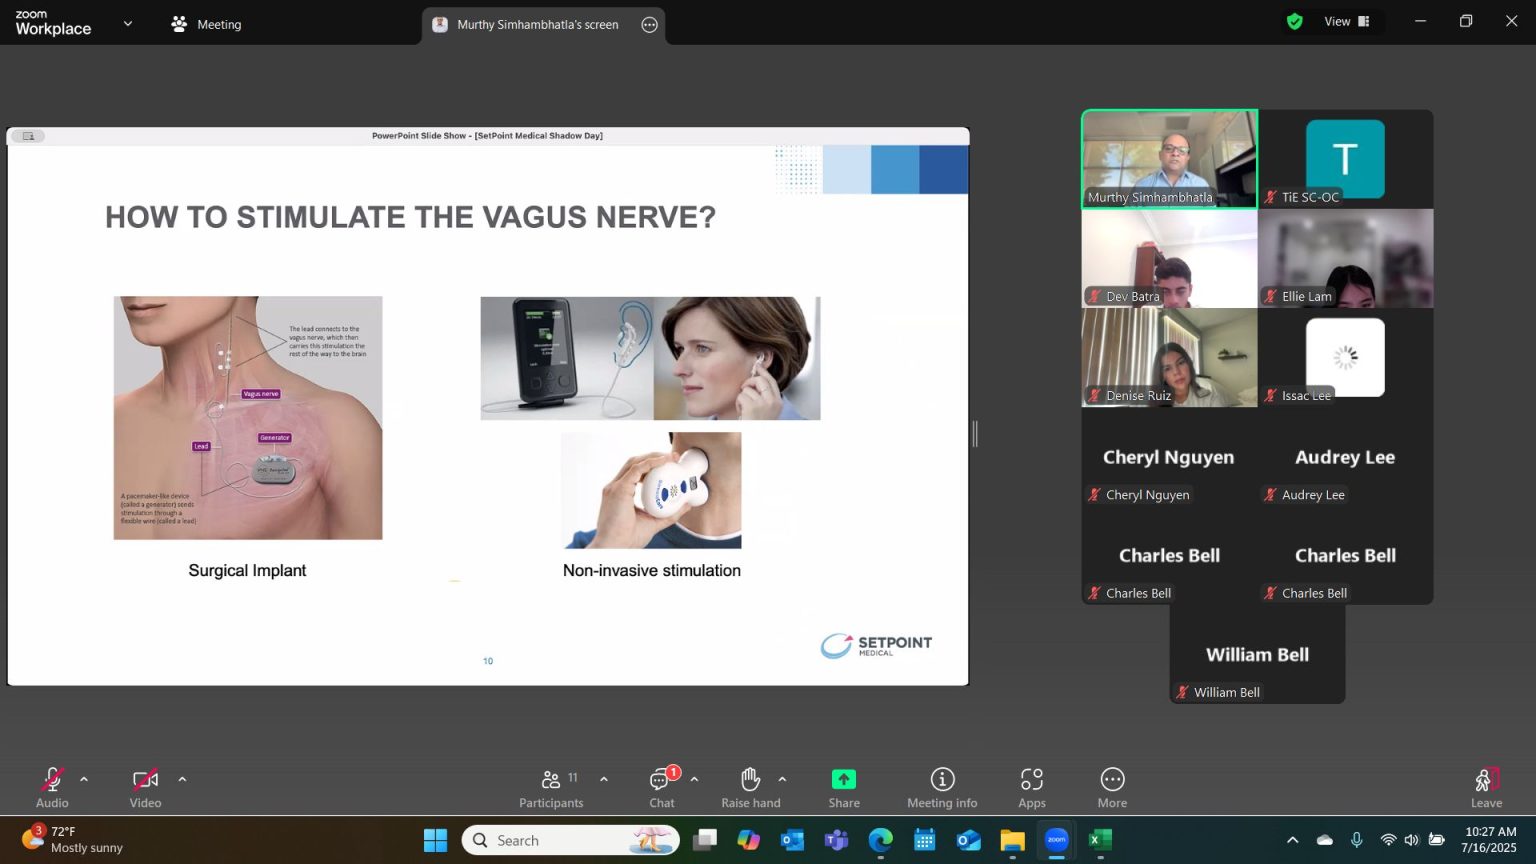Select Dev Batra's video tile

point(1169,258)
